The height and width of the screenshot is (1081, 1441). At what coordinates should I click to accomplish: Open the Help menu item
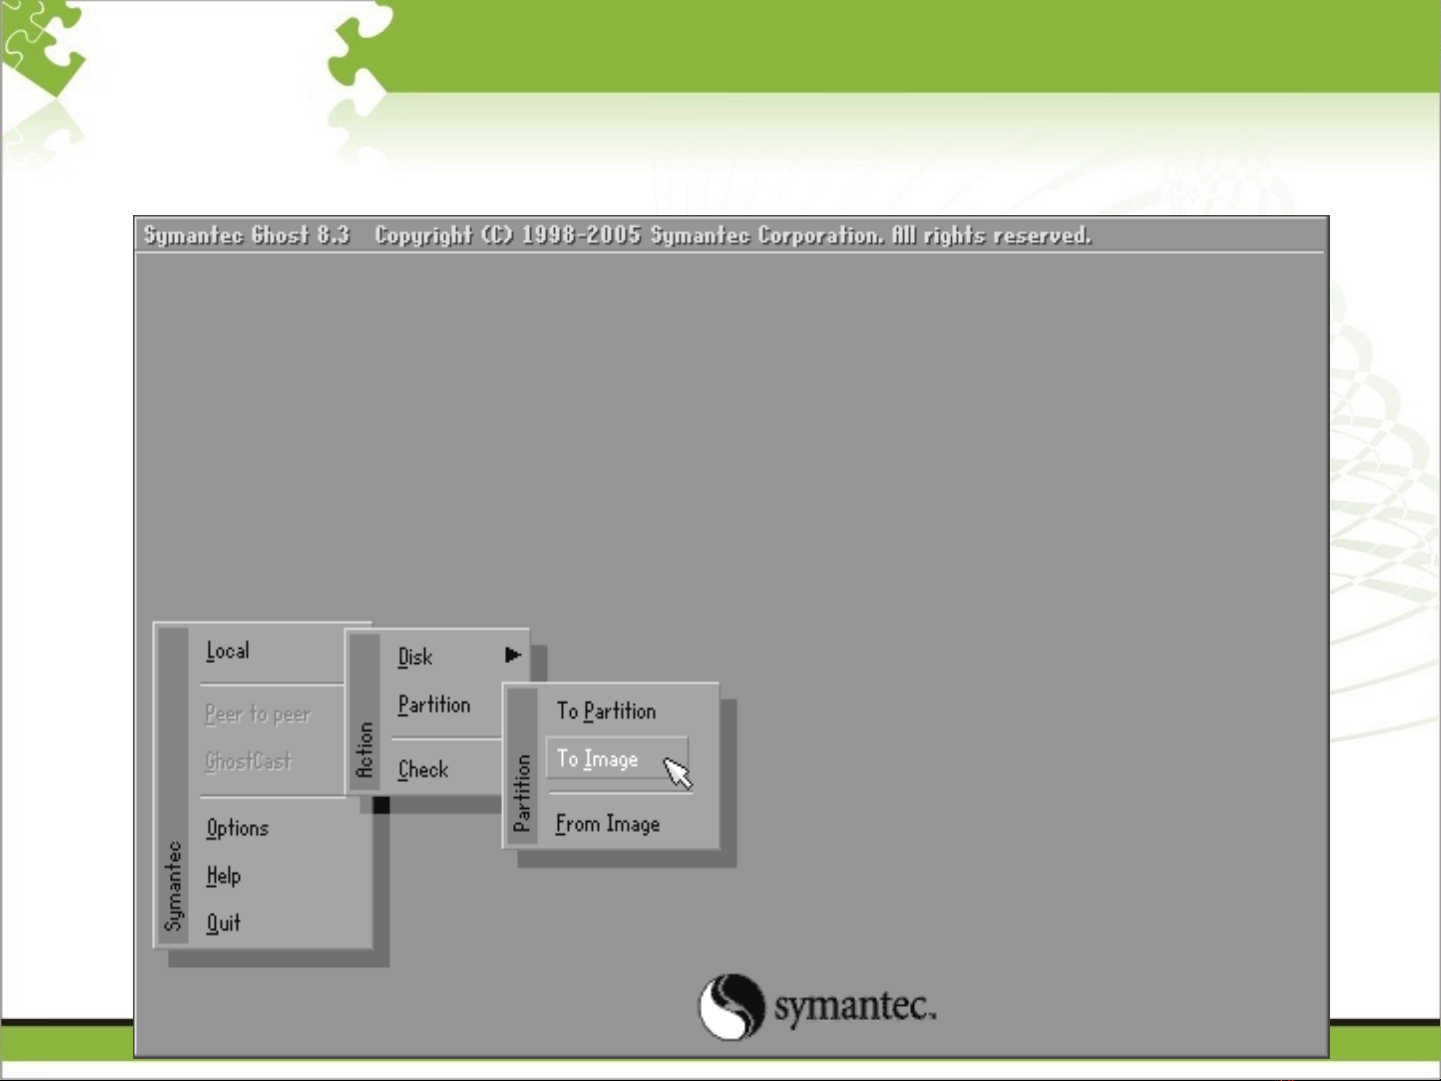[x=223, y=876]
